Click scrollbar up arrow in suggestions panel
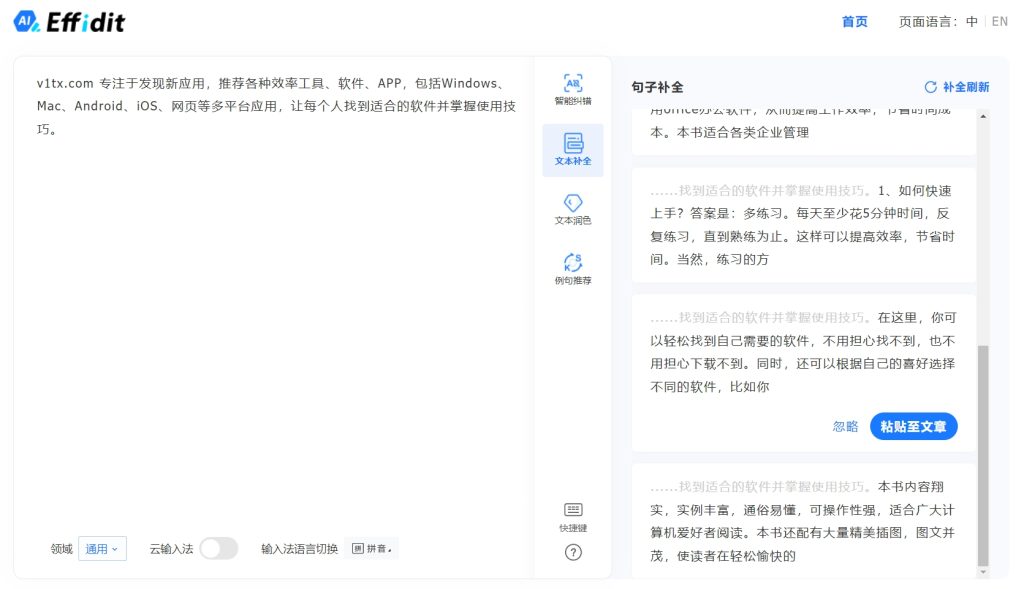The width and height of the screenshot is (1024, 589). [983, 117]
